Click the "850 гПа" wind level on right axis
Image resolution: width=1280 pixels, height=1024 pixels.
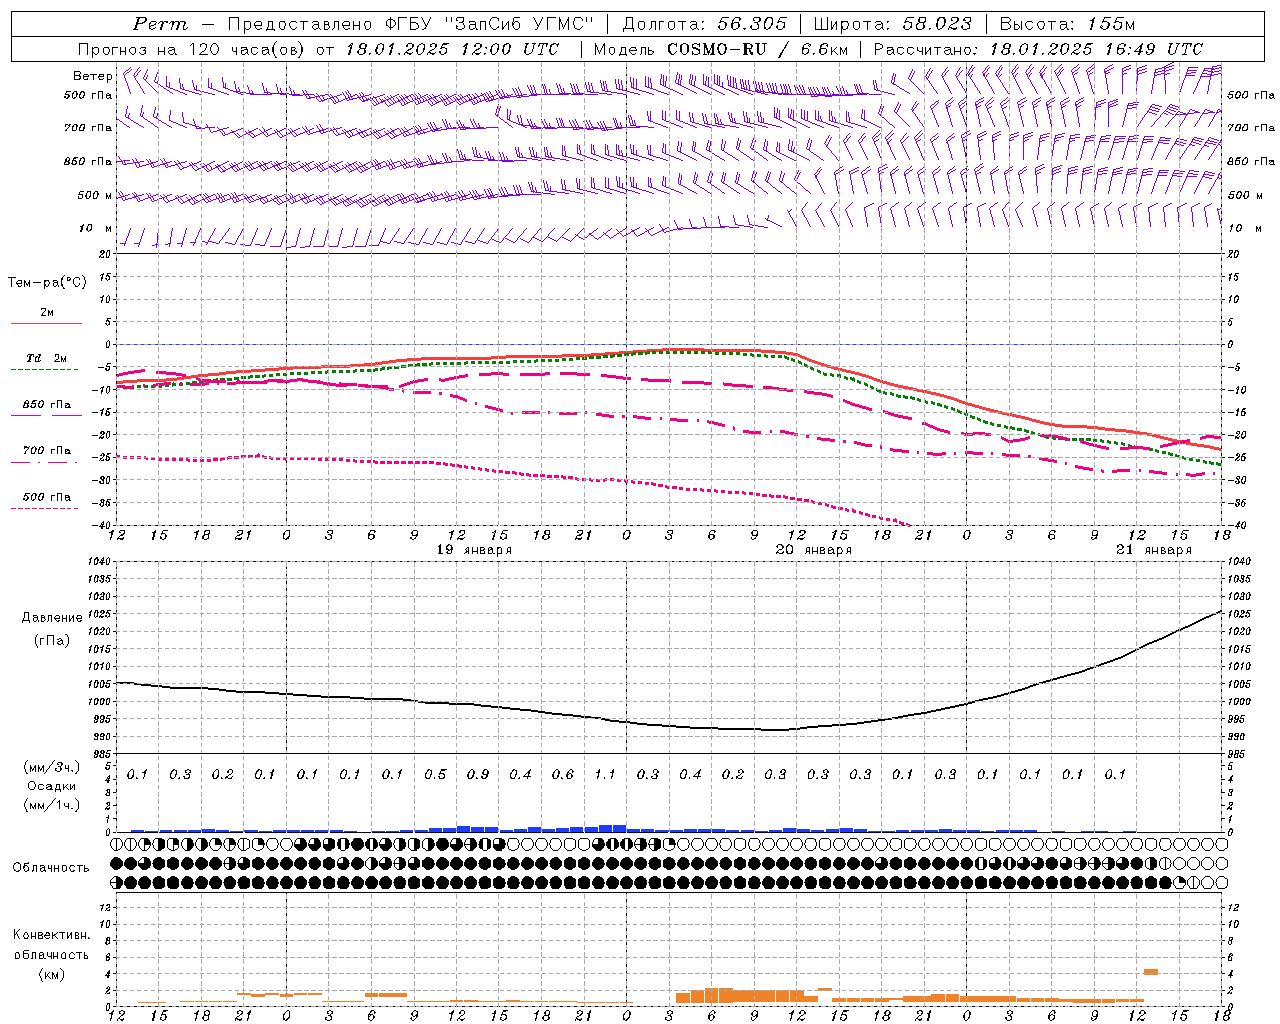[1251, 161]
